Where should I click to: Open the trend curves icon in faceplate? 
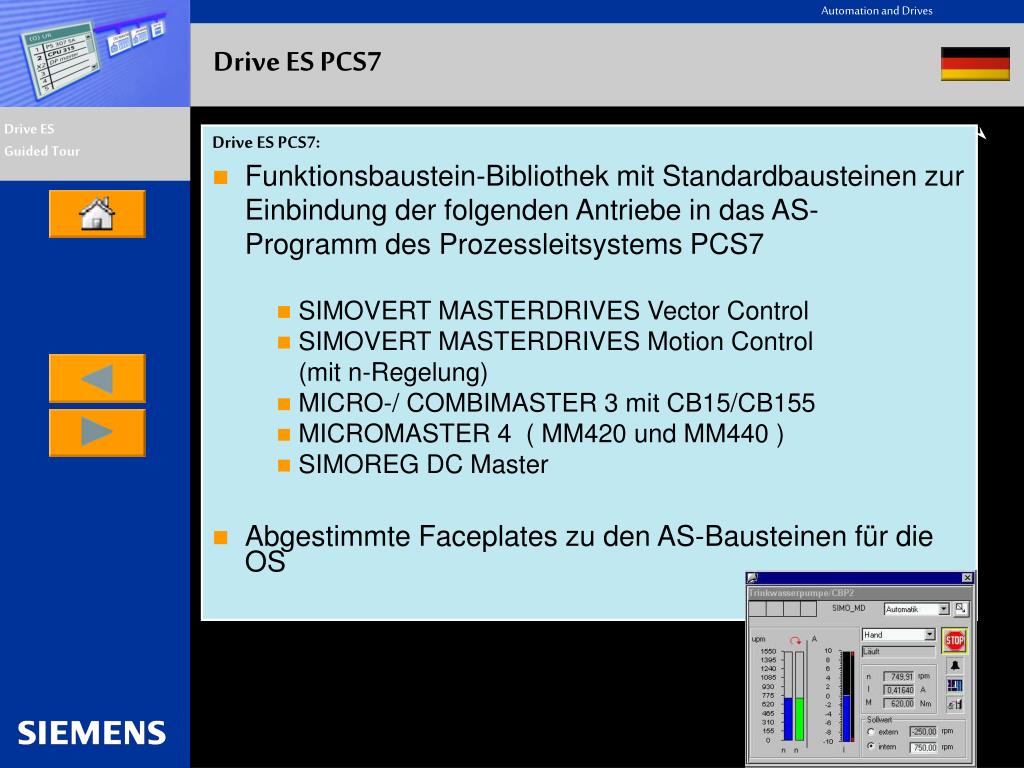point(955,685)
